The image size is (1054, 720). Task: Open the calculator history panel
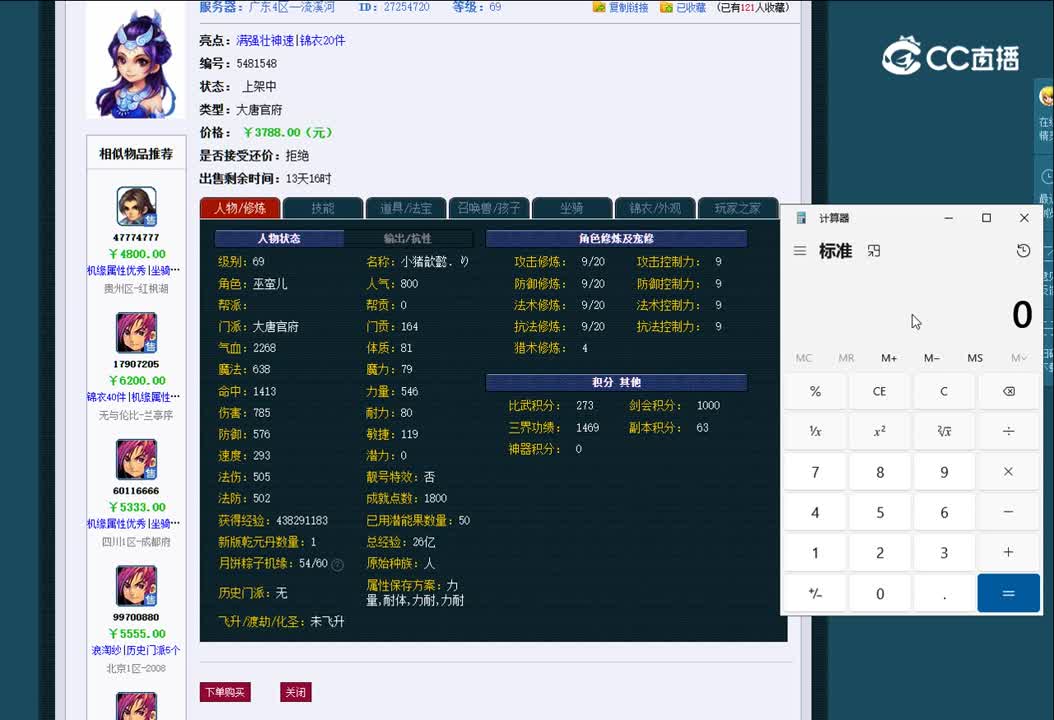pyautogui.click(x=1023, y=251)
